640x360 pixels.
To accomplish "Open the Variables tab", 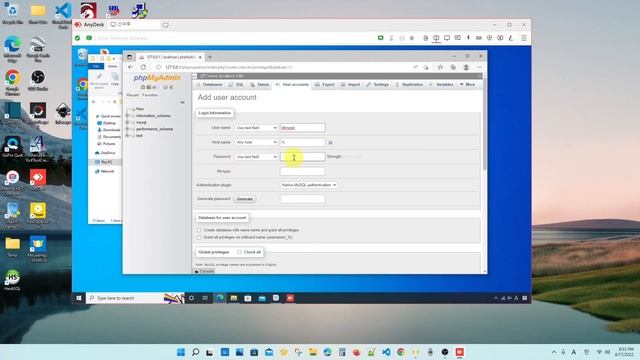I will coord(441,84).
